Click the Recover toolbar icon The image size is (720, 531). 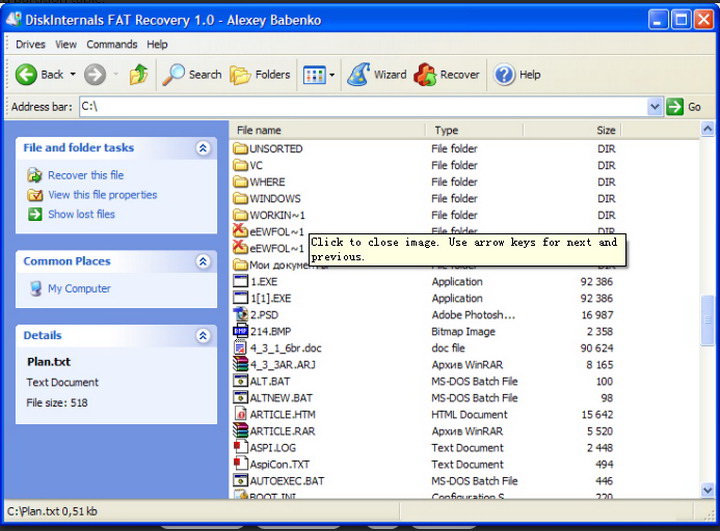pos(426,74)
